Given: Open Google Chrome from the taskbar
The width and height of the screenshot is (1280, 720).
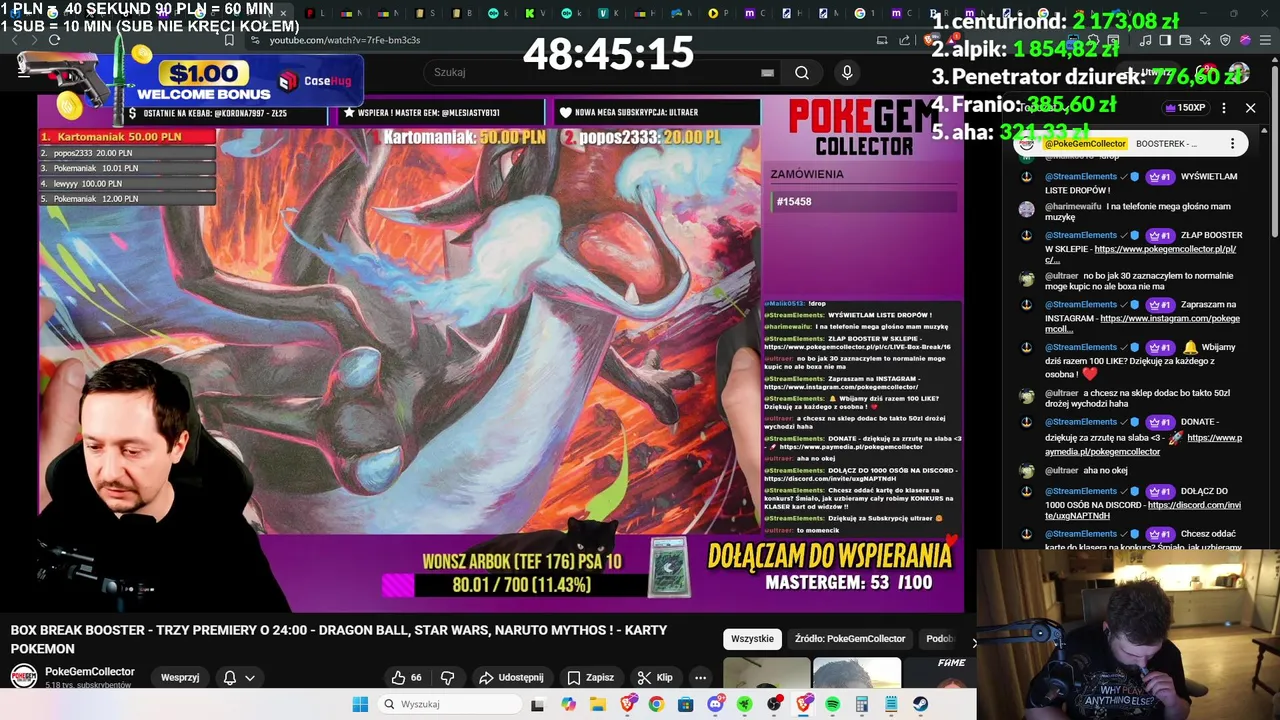Looking at the screenshot, I should click(656, 704).
